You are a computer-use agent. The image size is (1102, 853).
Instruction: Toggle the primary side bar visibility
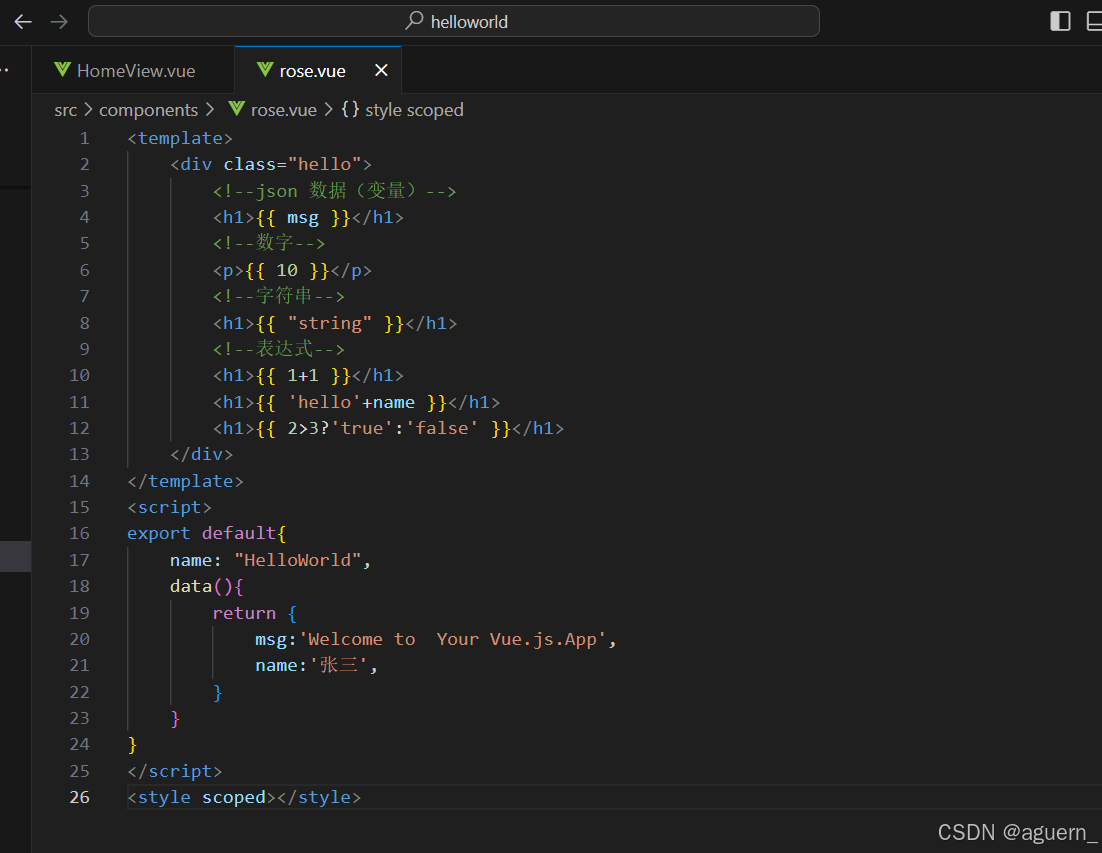click(x=1059, y=20)
